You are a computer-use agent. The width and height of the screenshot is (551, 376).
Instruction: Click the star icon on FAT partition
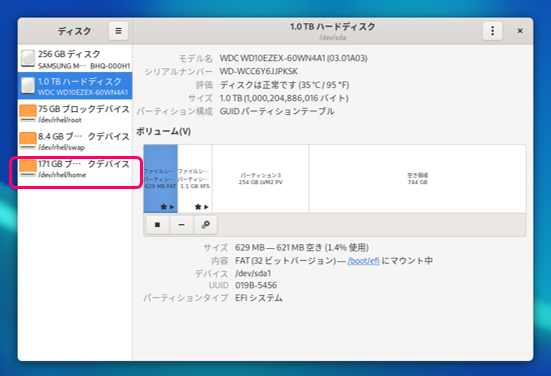(x=163, y=207)
